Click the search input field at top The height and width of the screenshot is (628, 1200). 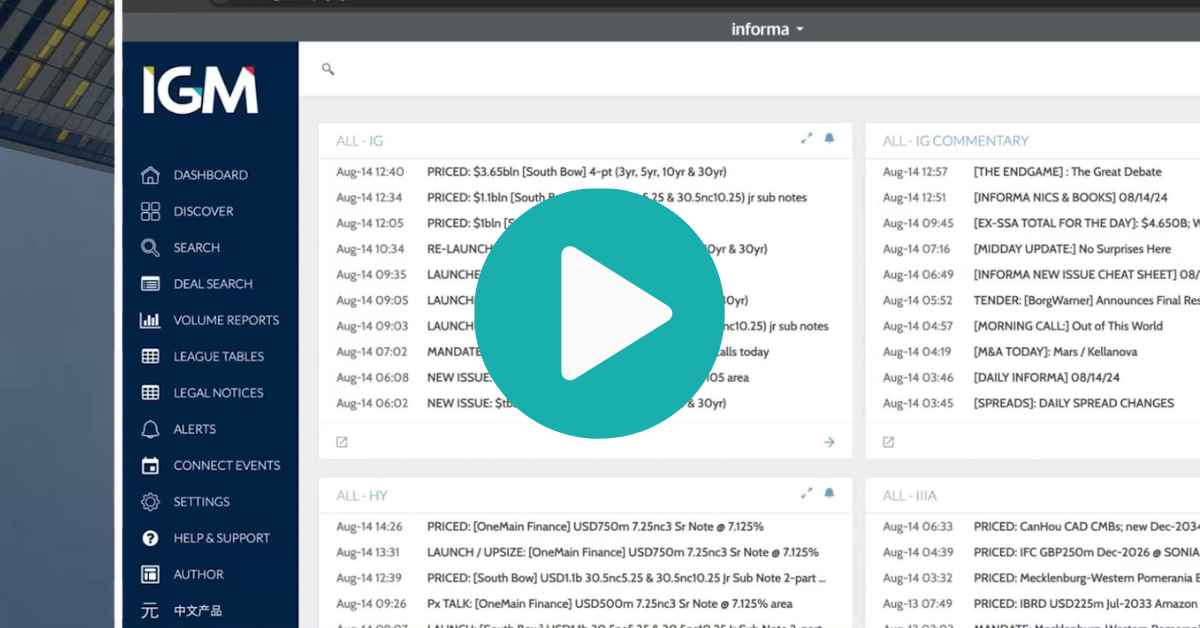tap(700, 69)
